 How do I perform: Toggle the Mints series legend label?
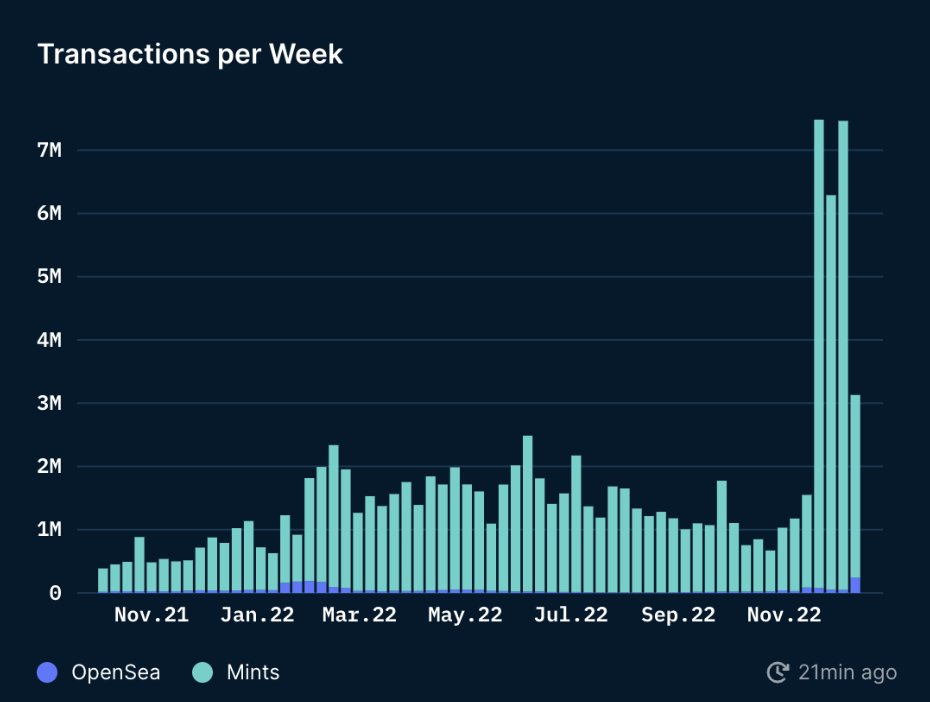(x=253, y=672)
